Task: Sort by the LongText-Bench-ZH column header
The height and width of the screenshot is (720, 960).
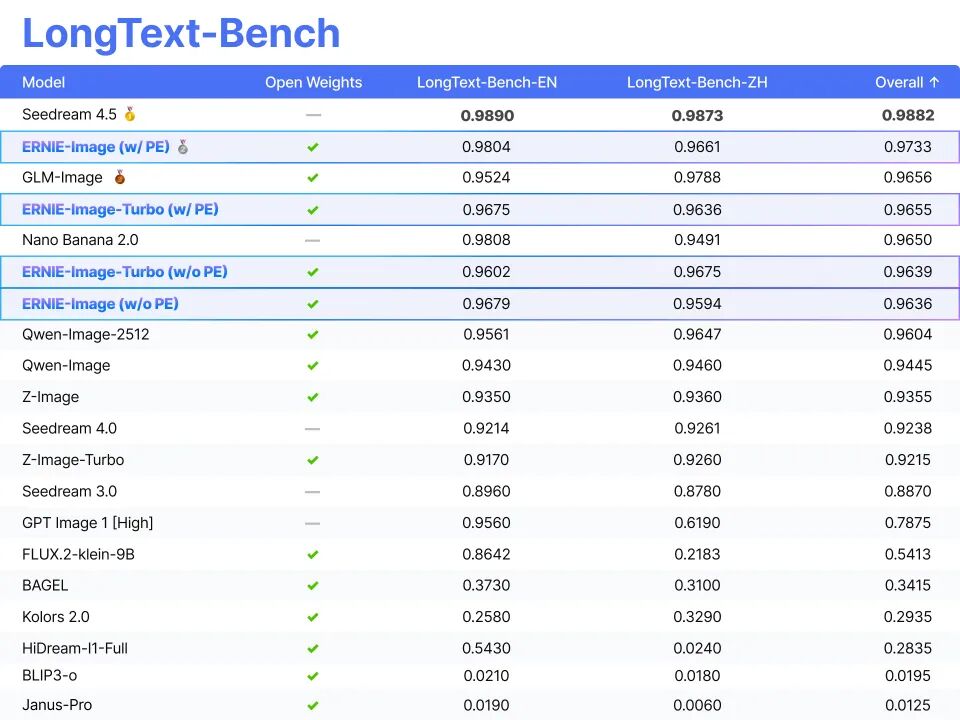Action: click(x=697, y=83)
